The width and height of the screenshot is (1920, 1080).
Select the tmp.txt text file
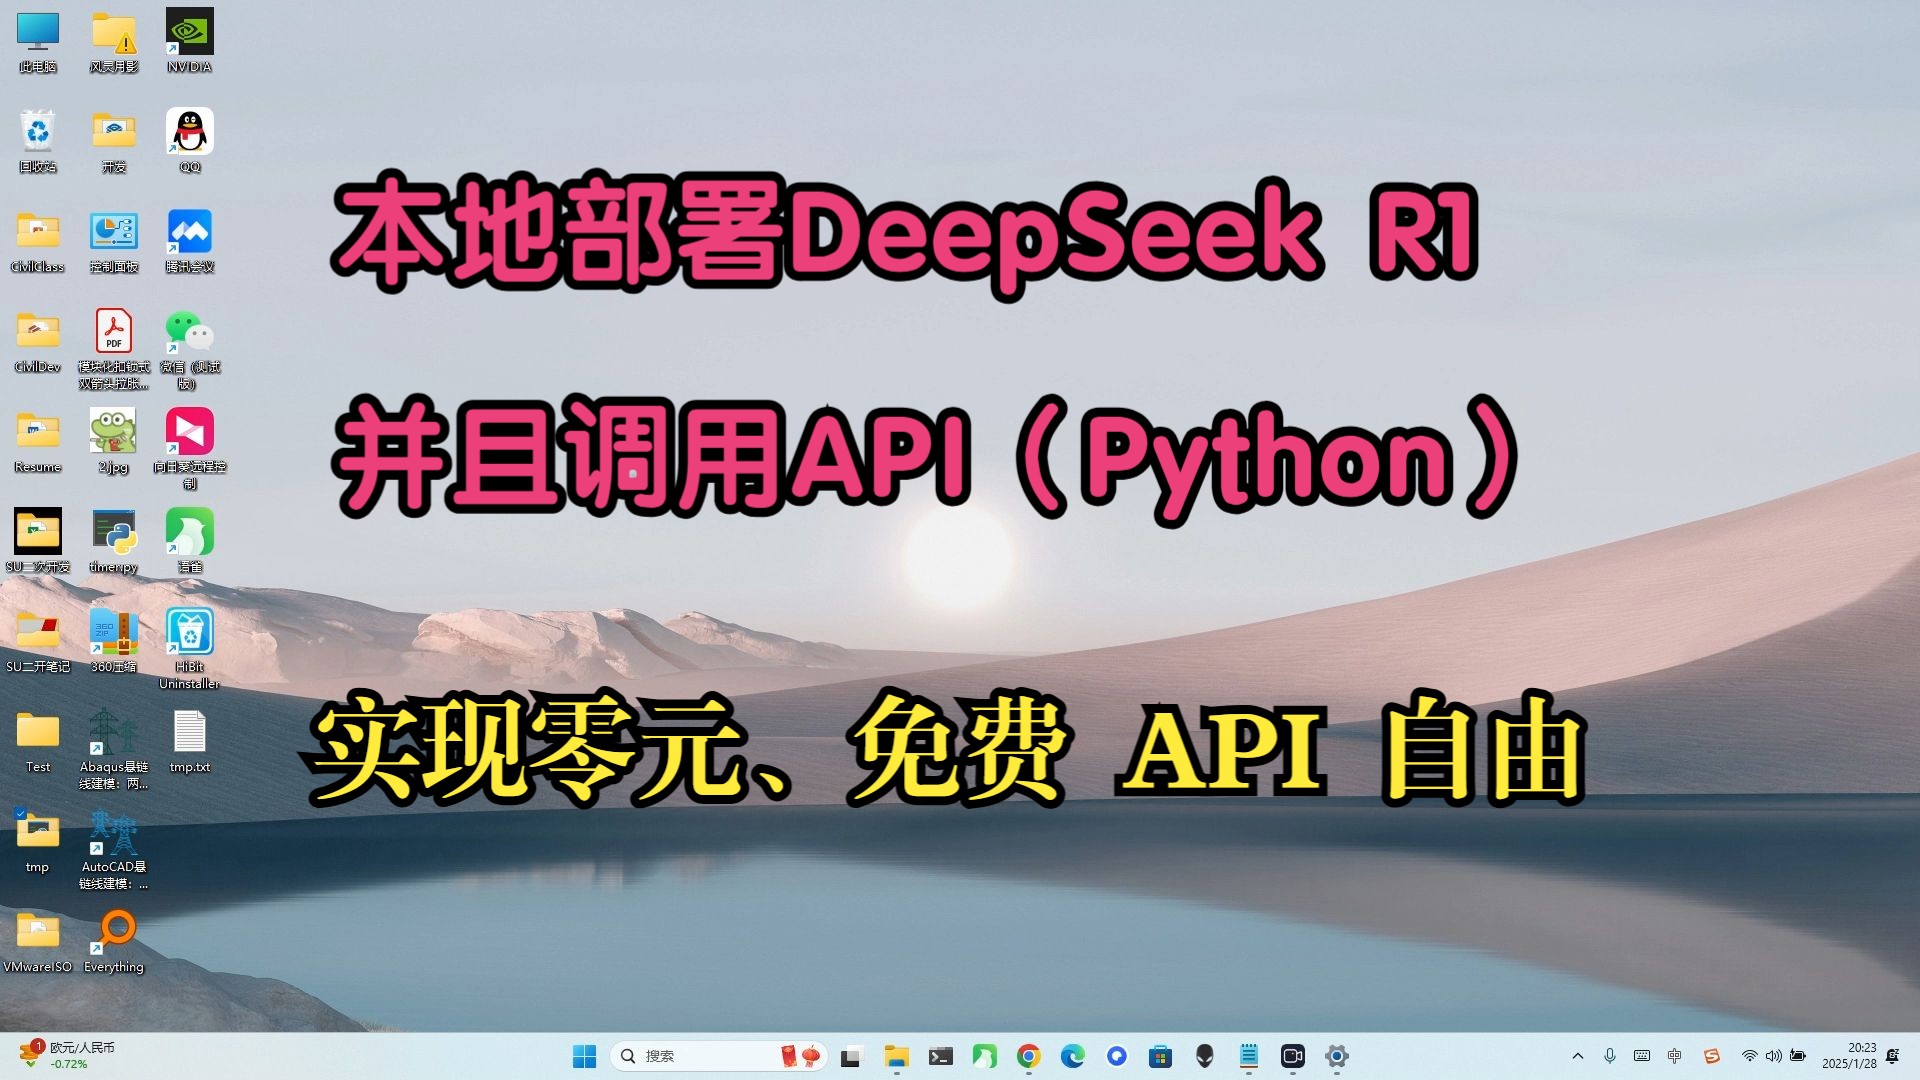click(x=189, y=741)
